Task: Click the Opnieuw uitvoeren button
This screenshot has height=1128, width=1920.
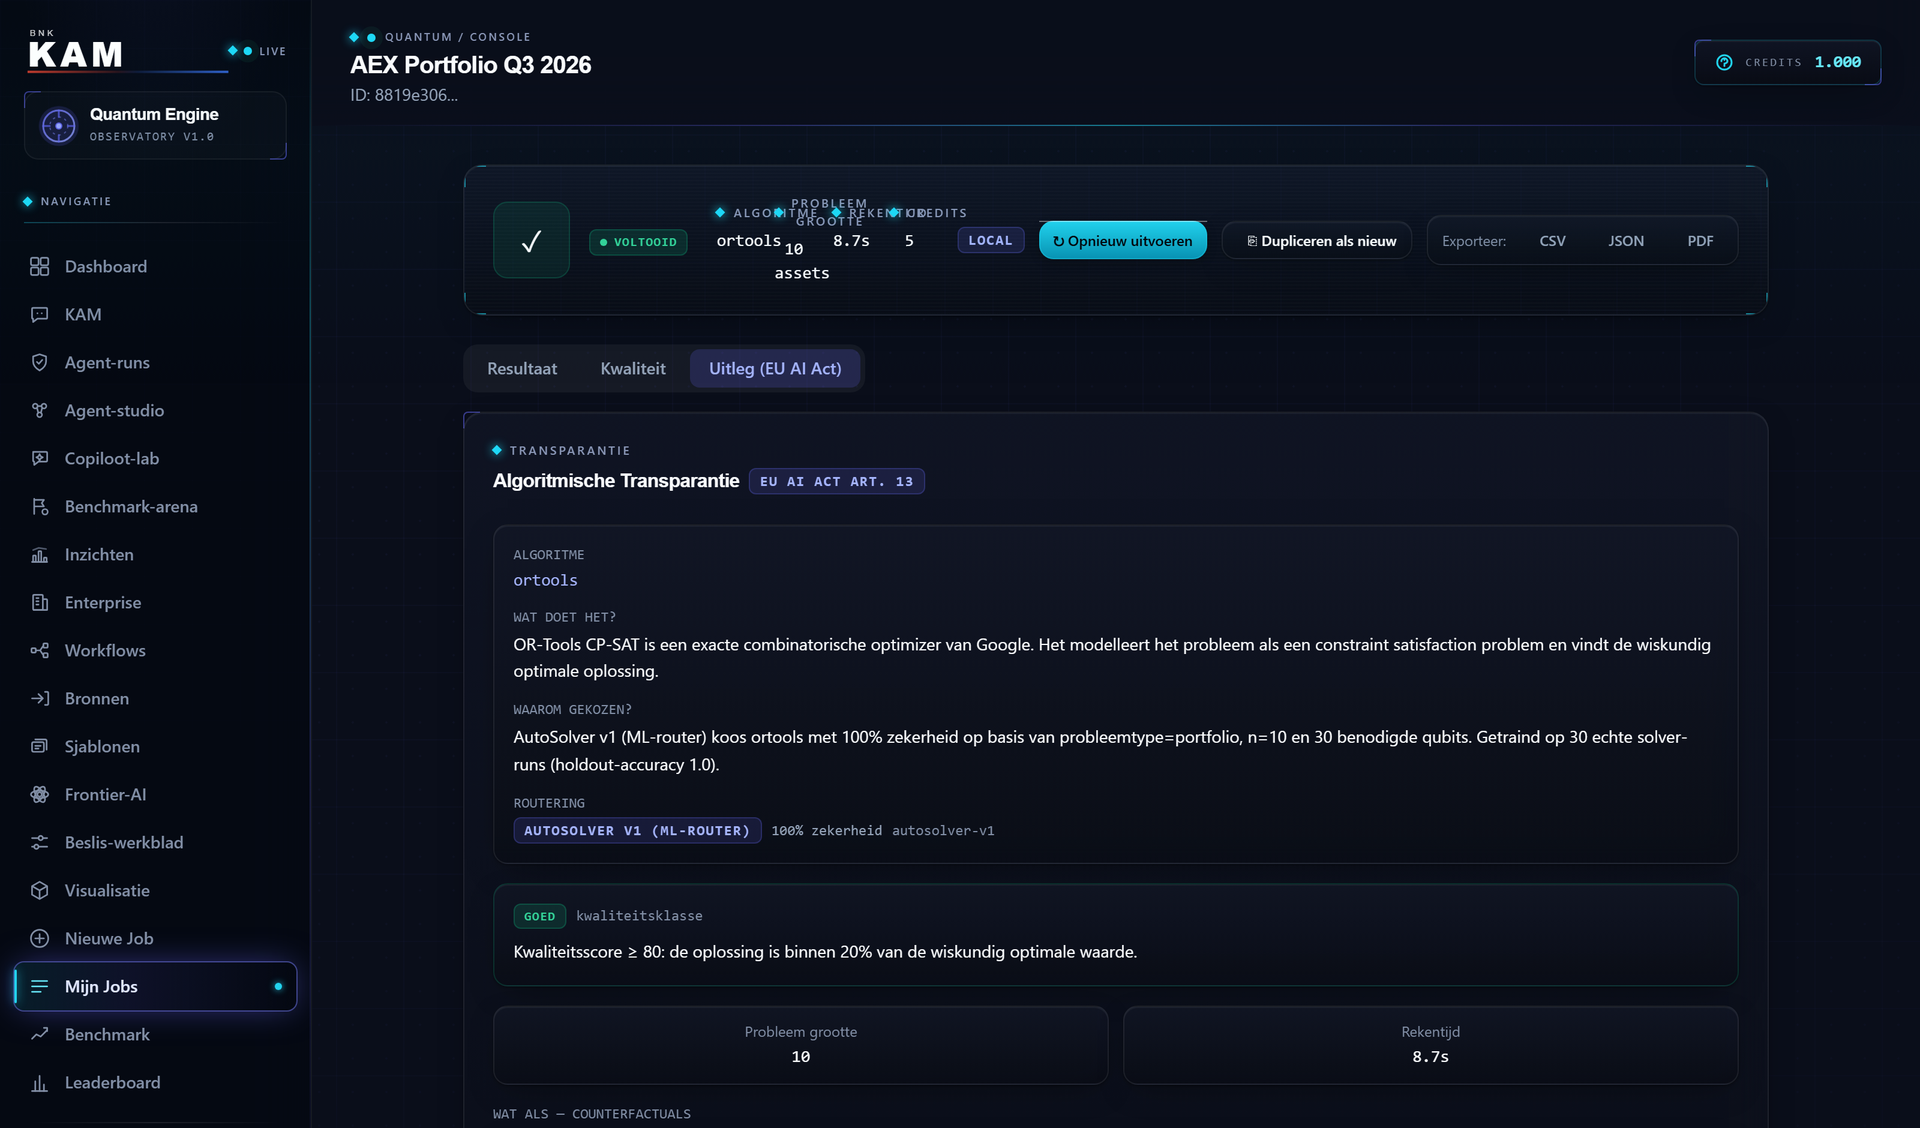Action: coord(1123,241)
